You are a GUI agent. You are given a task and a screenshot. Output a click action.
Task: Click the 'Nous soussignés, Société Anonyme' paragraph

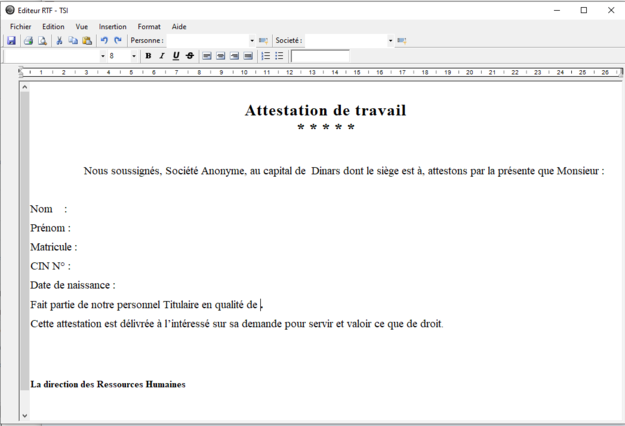(344, 171)
